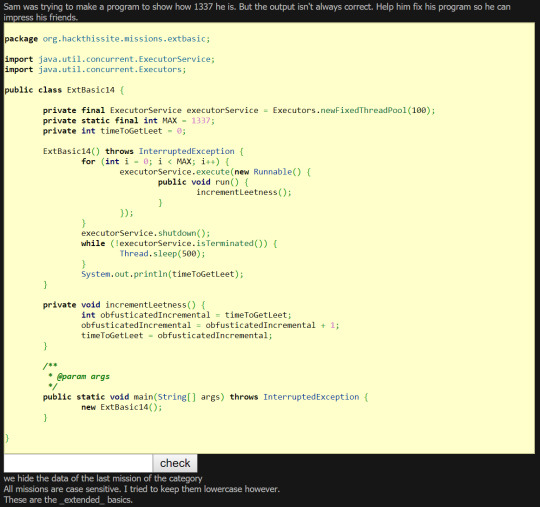Screen dimensions: 540x507
Task: Click the ExtBasic14() constructor signature
Action: pos(143,151)
